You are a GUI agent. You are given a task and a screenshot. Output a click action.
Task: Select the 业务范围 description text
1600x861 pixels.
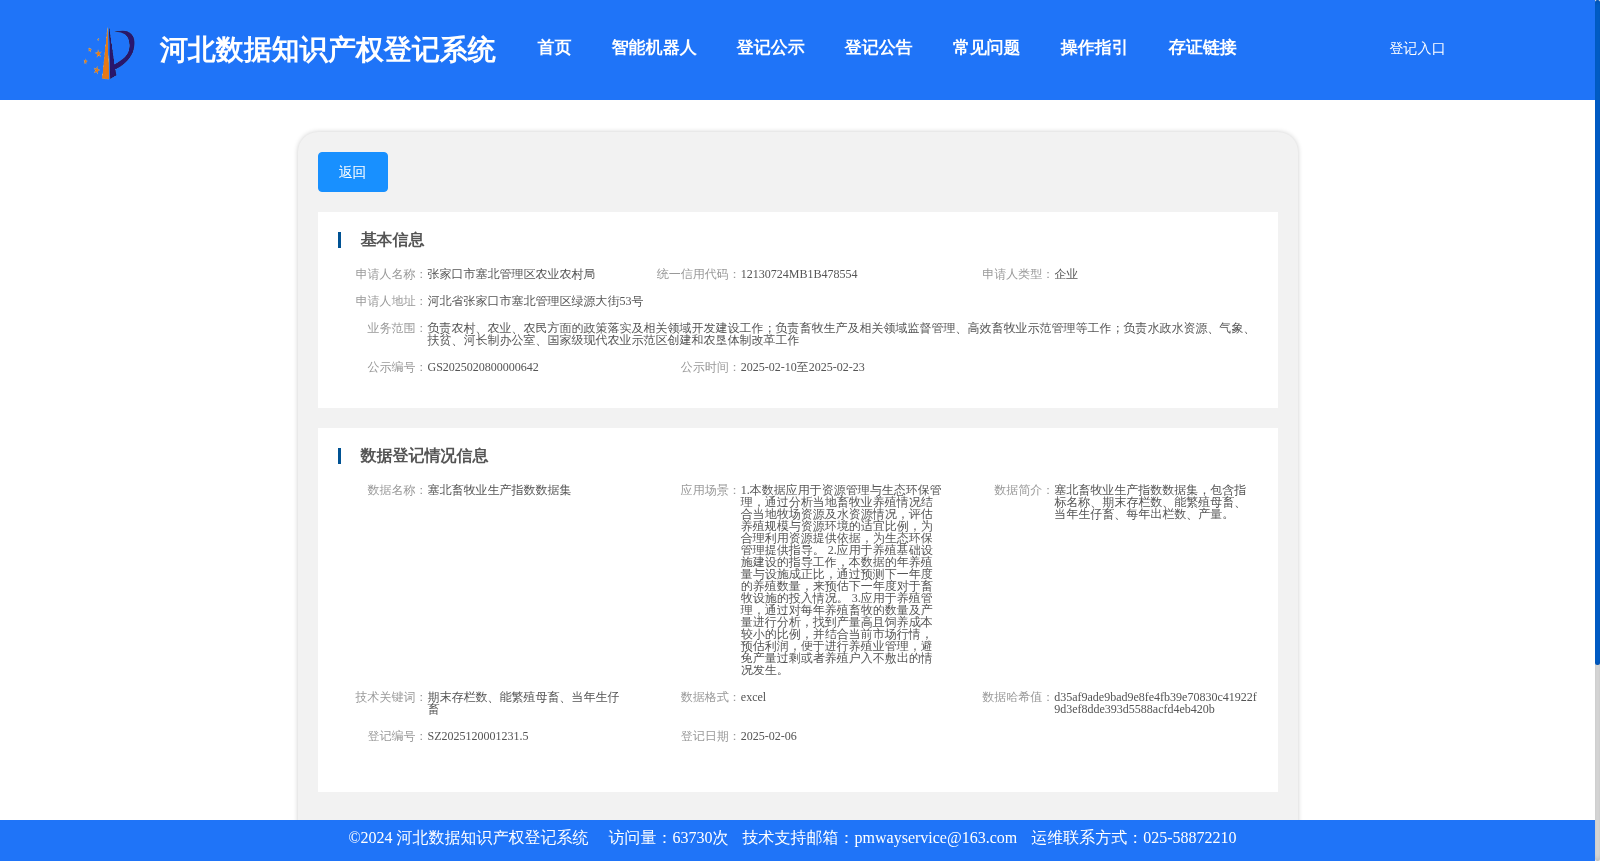[840, 334]
